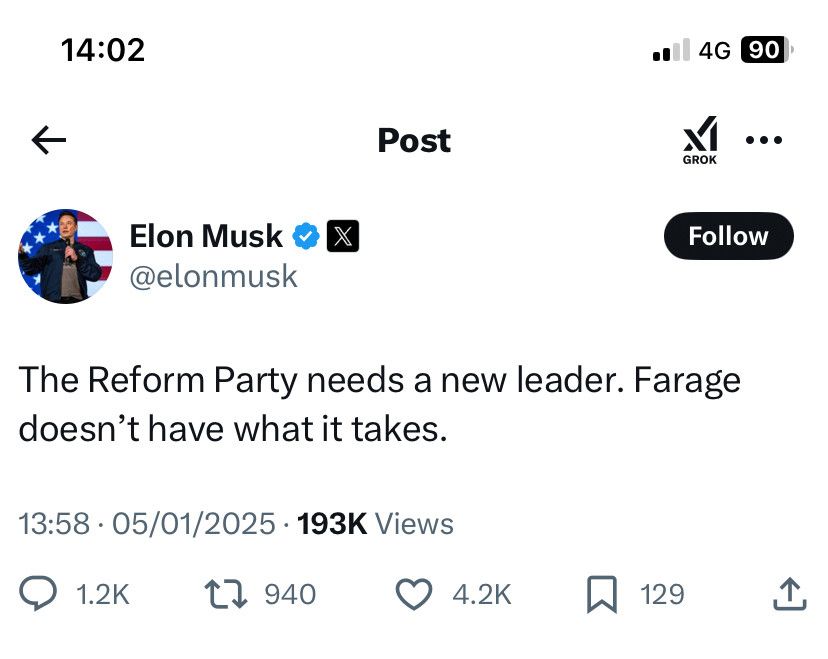Follow the Elon Musk account
Image resolution: width=828 pixels, height=659 pixels.
(x=728, y=236)
